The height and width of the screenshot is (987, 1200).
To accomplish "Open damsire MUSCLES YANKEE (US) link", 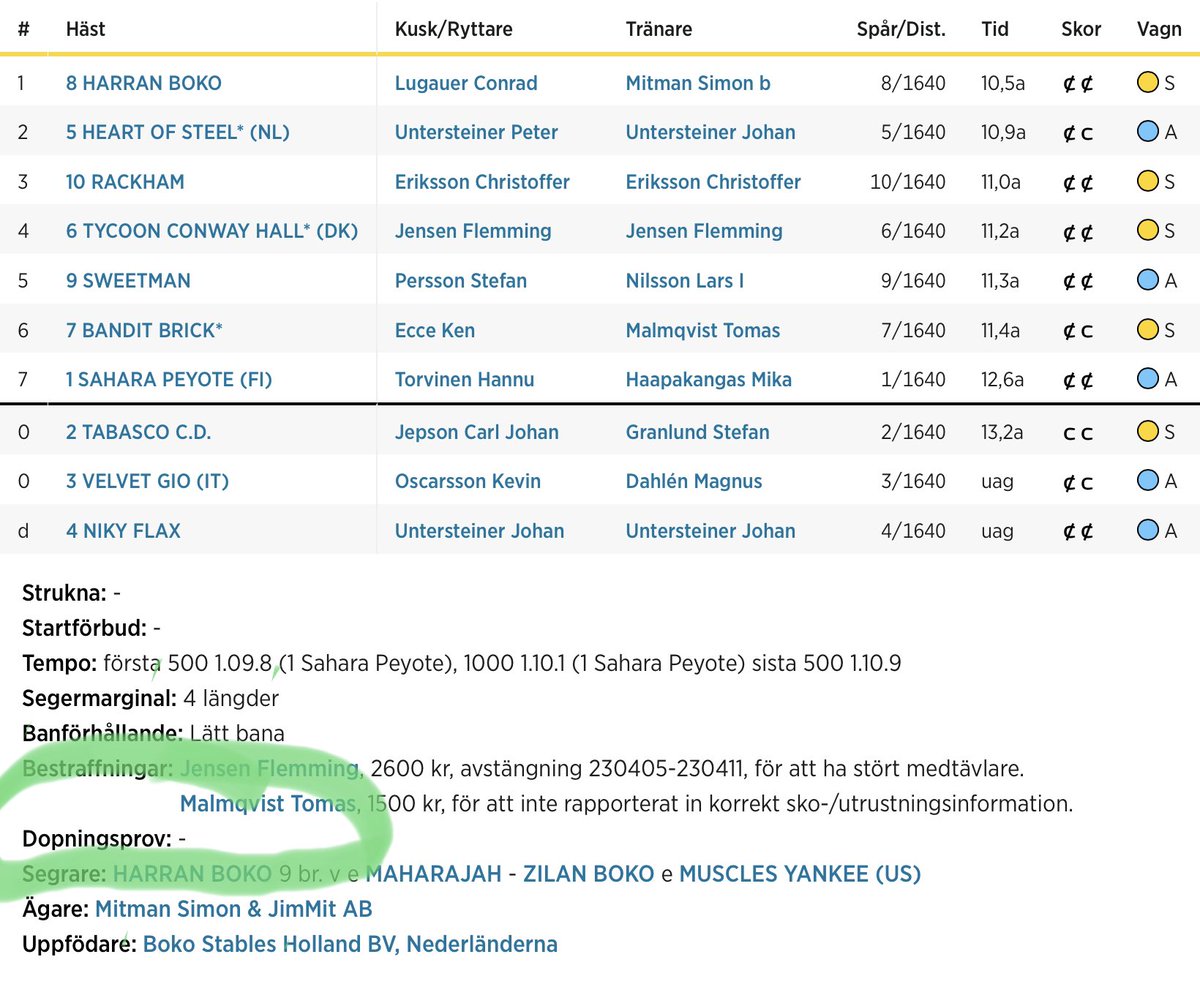I will (x=800, y=874).
